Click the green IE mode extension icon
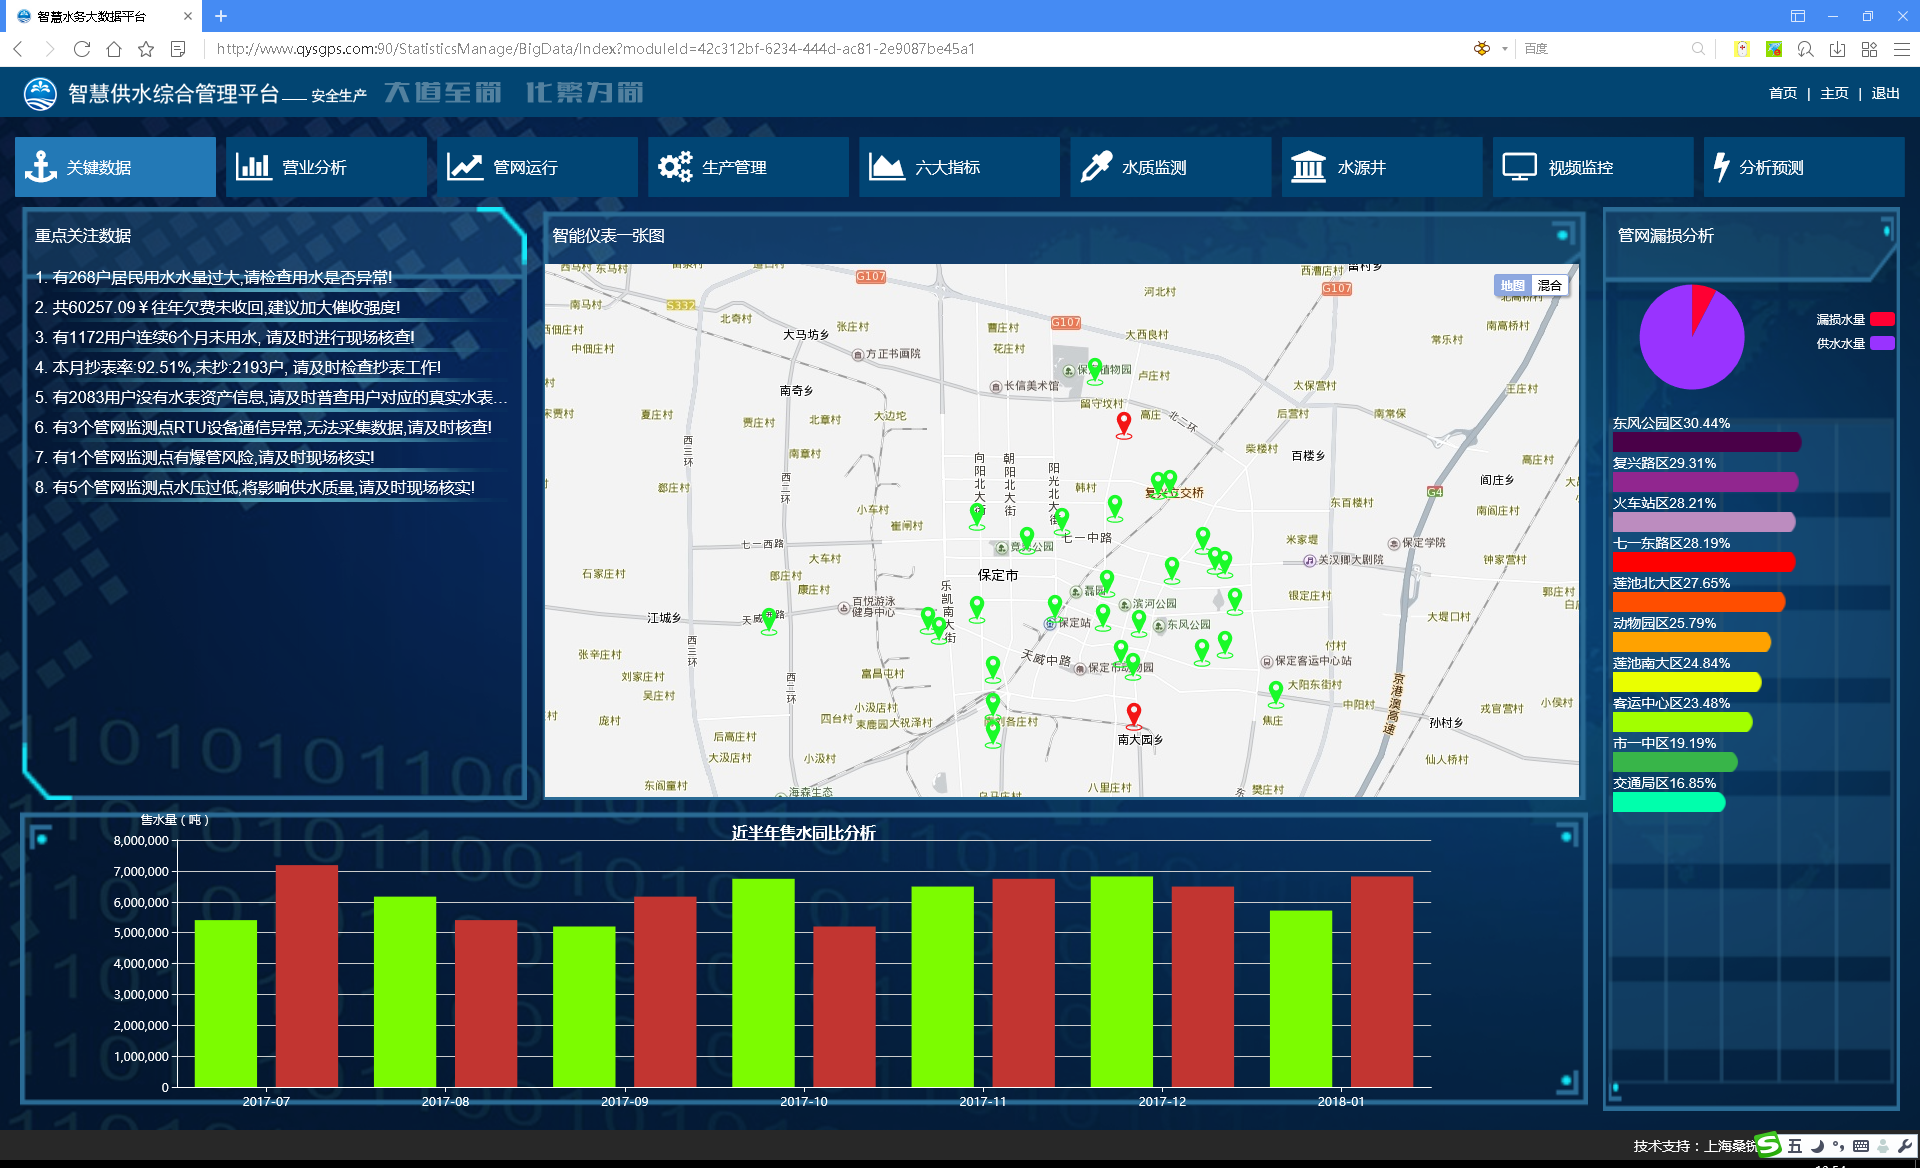1920x1168 pixels. click(1774, 49)
